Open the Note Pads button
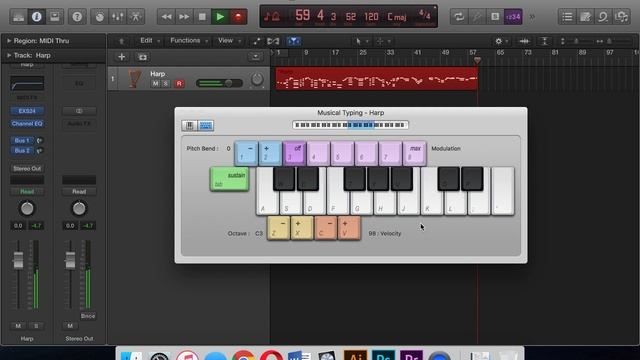This screenshot has height=360, width=640. 585,17
